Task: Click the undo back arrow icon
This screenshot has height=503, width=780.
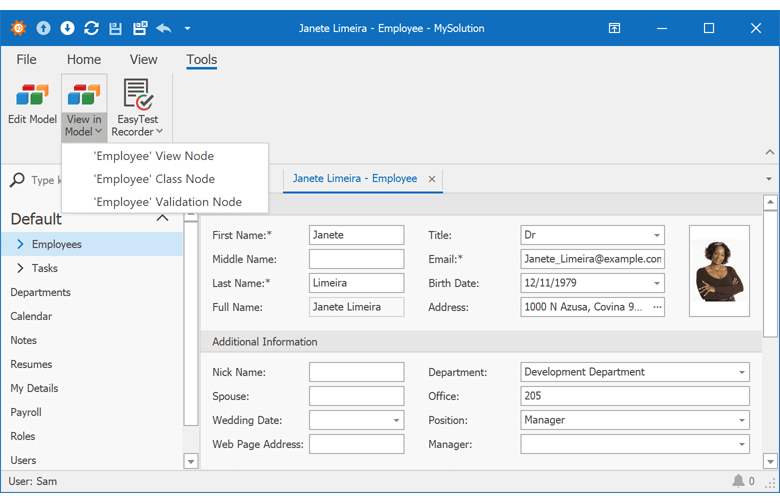Action: pos(164,28)
